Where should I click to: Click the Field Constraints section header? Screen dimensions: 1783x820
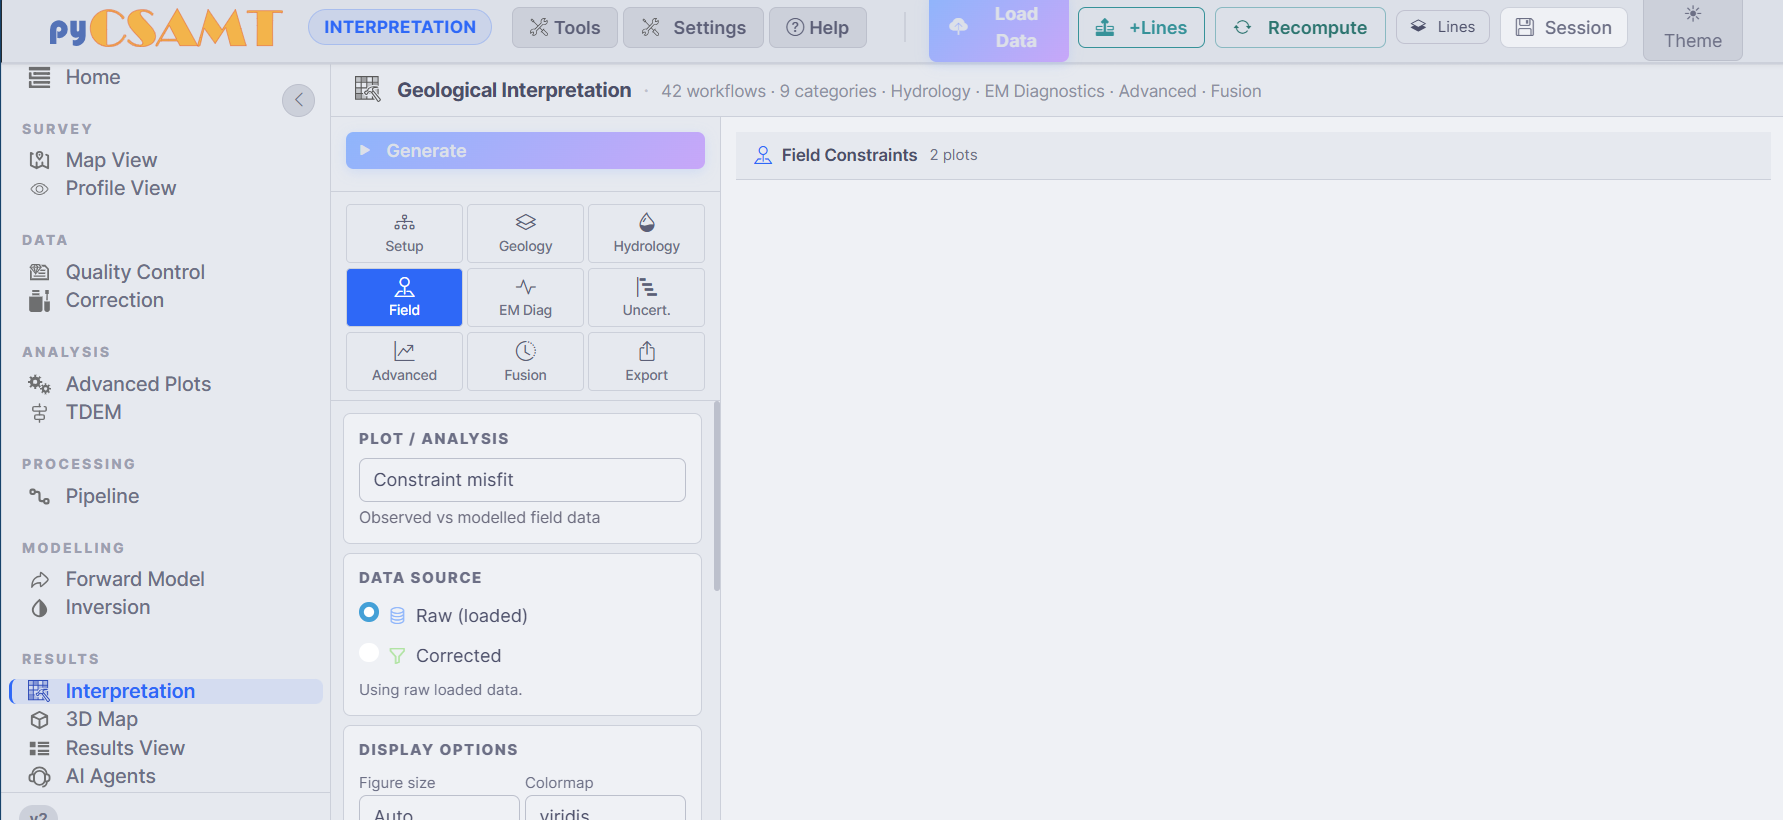coord(1253,155)
